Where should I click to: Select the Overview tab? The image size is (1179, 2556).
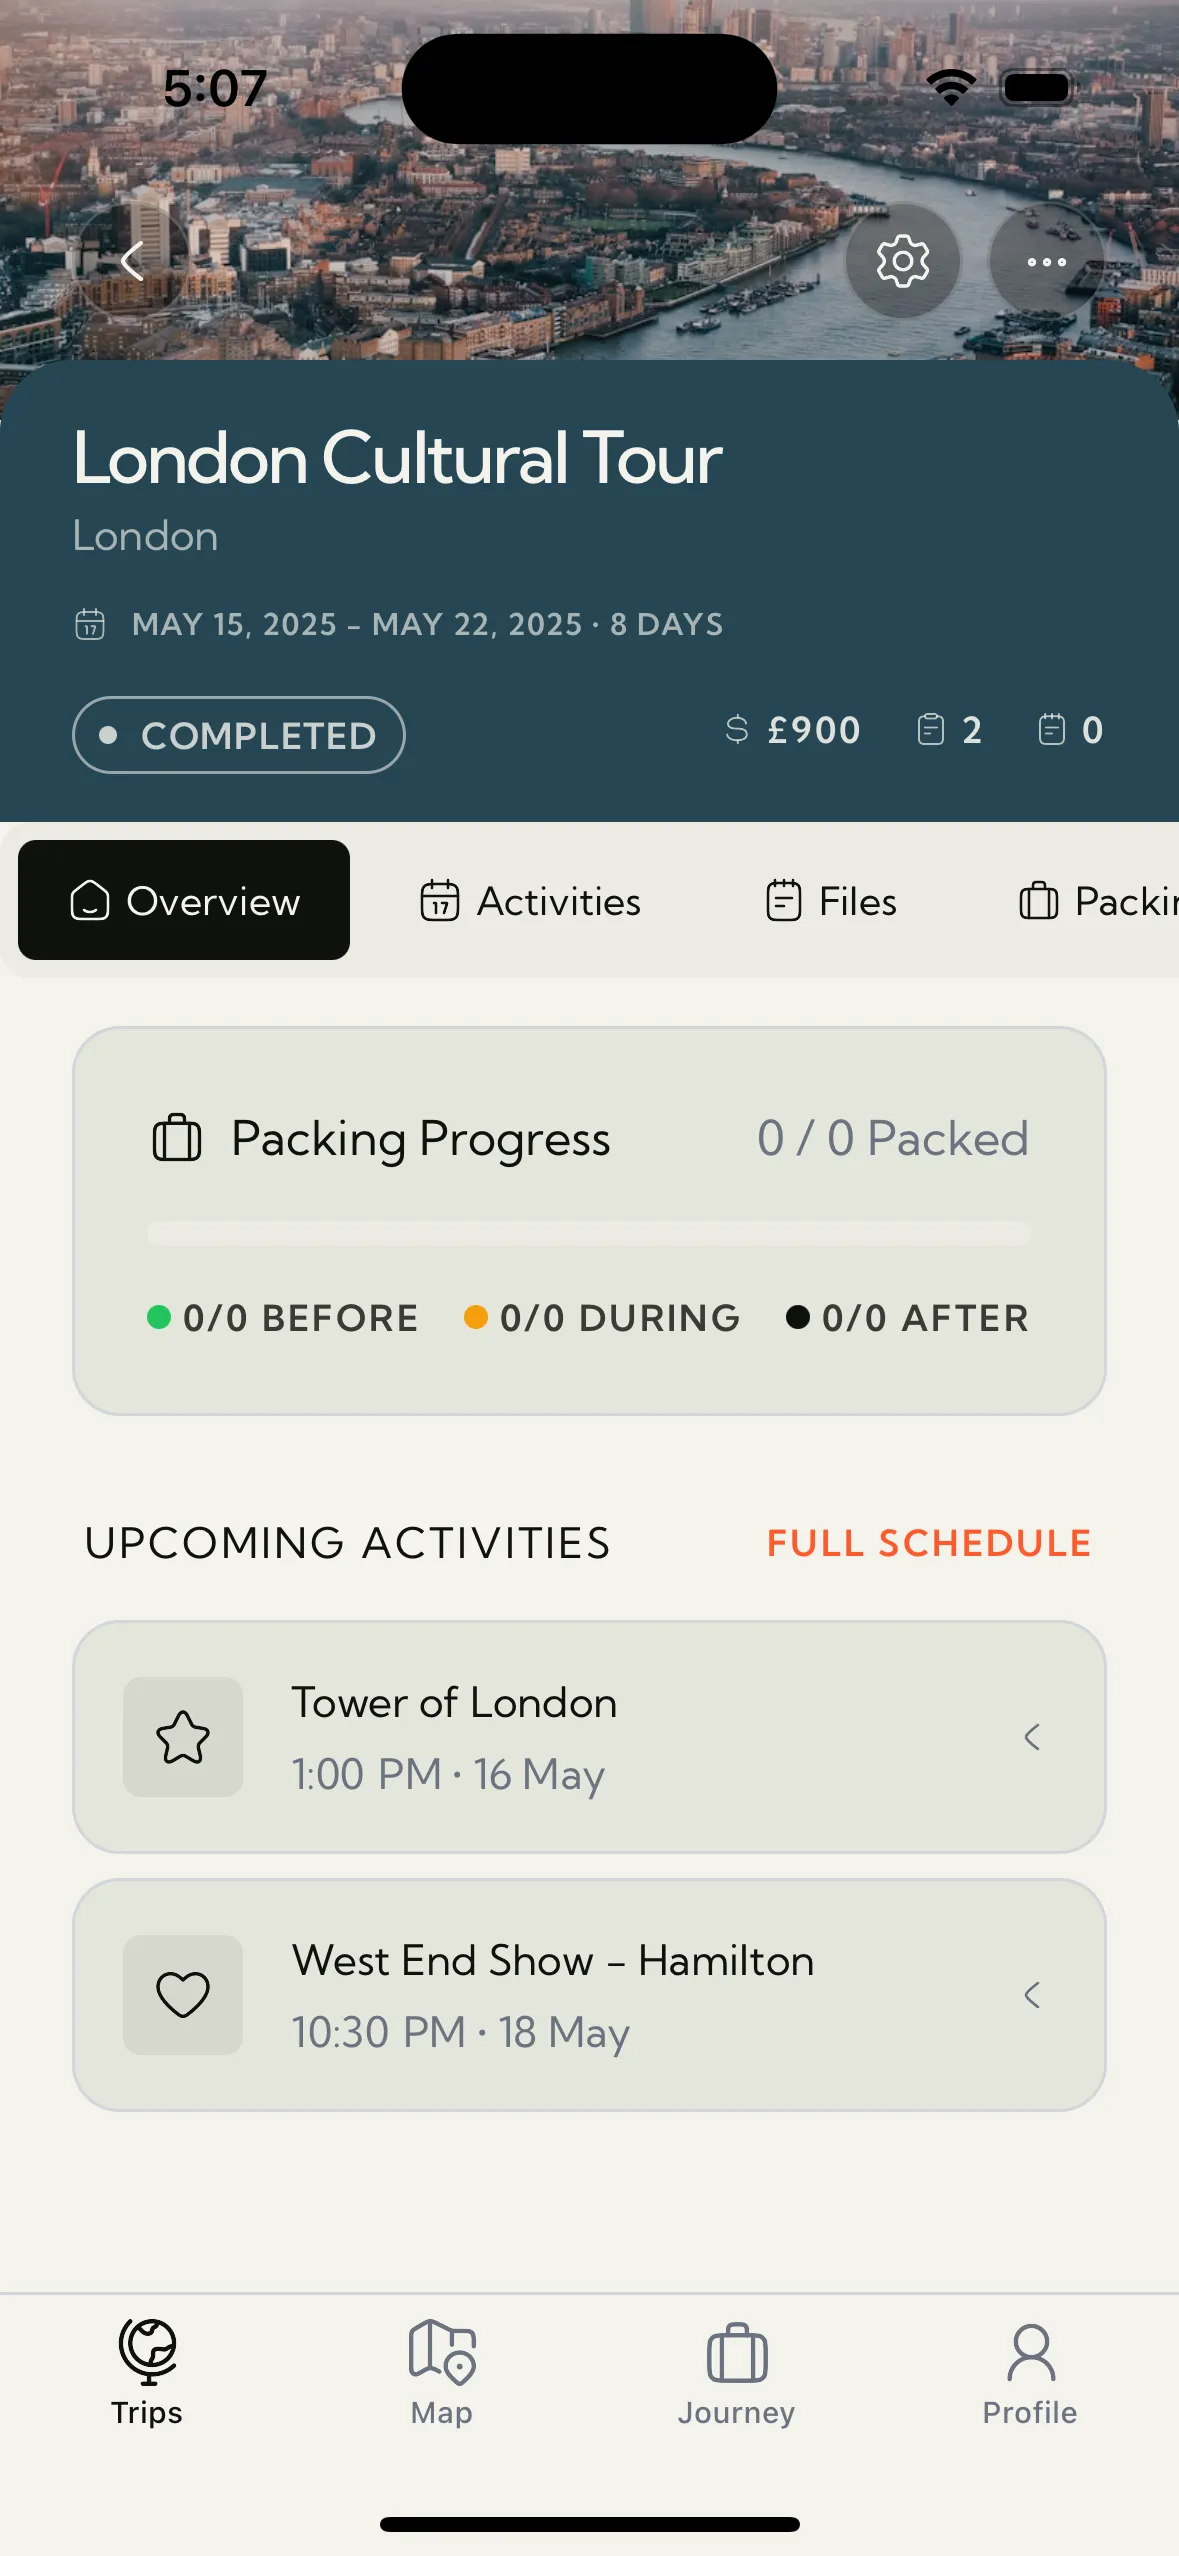tap(184, 900)
